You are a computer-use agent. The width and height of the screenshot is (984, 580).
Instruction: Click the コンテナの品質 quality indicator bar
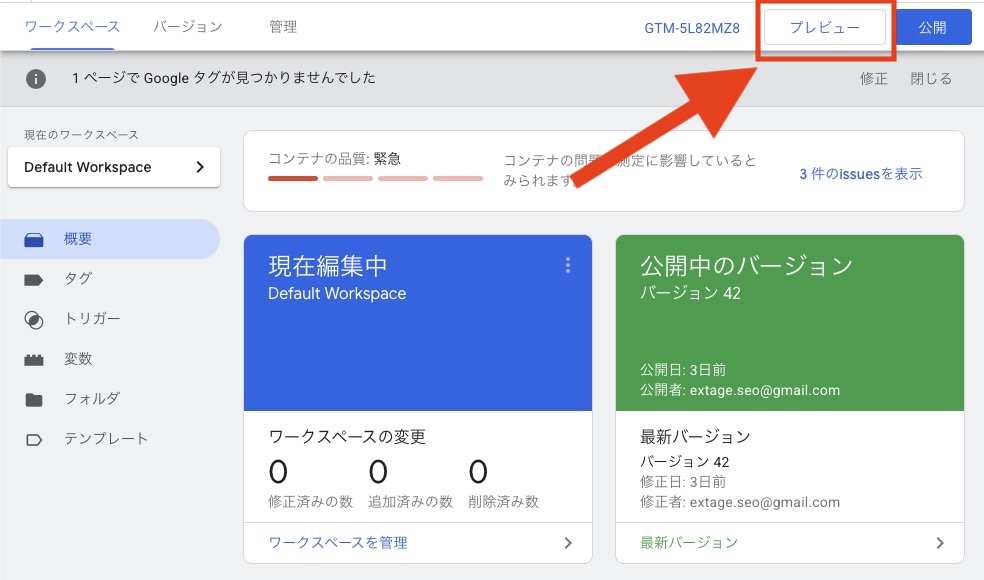click(375, 179)
